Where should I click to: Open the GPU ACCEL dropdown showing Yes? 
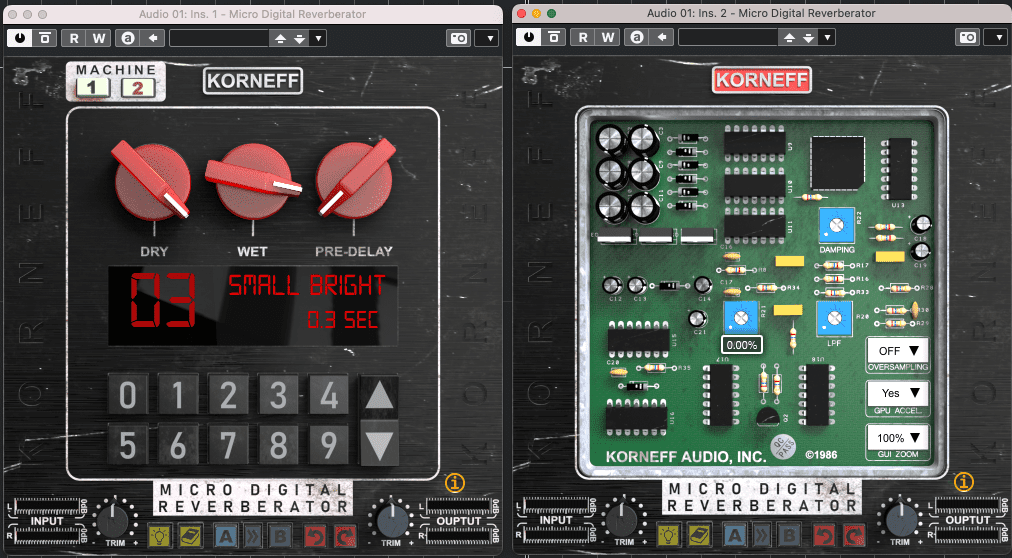(898, 393)
